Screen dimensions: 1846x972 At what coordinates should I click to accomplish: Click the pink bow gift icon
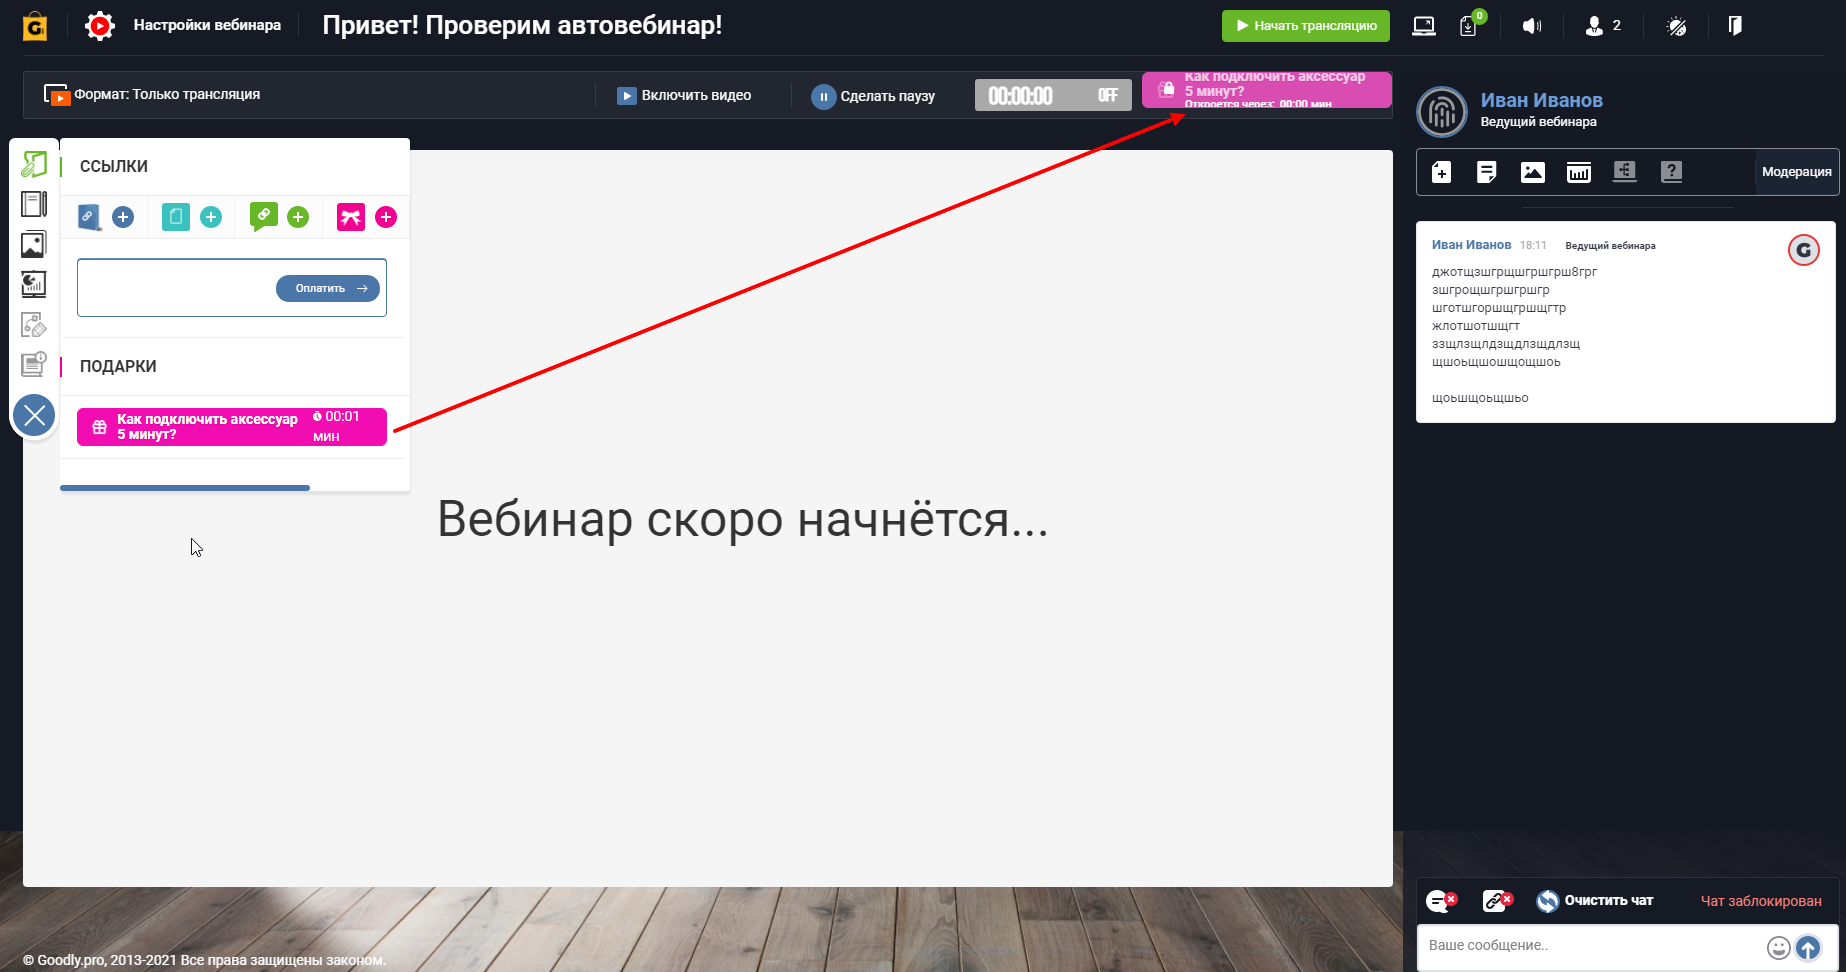click(351, 217)
